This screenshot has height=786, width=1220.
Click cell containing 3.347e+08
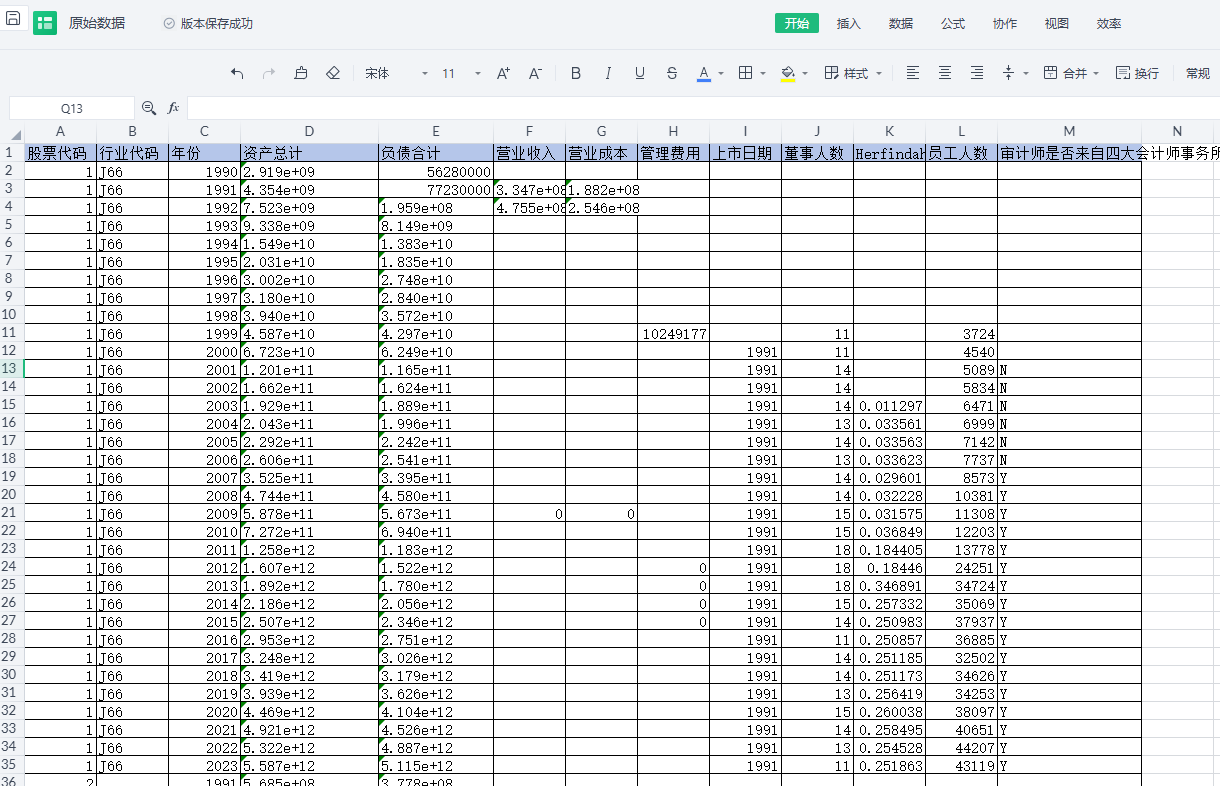pos(529,189)
